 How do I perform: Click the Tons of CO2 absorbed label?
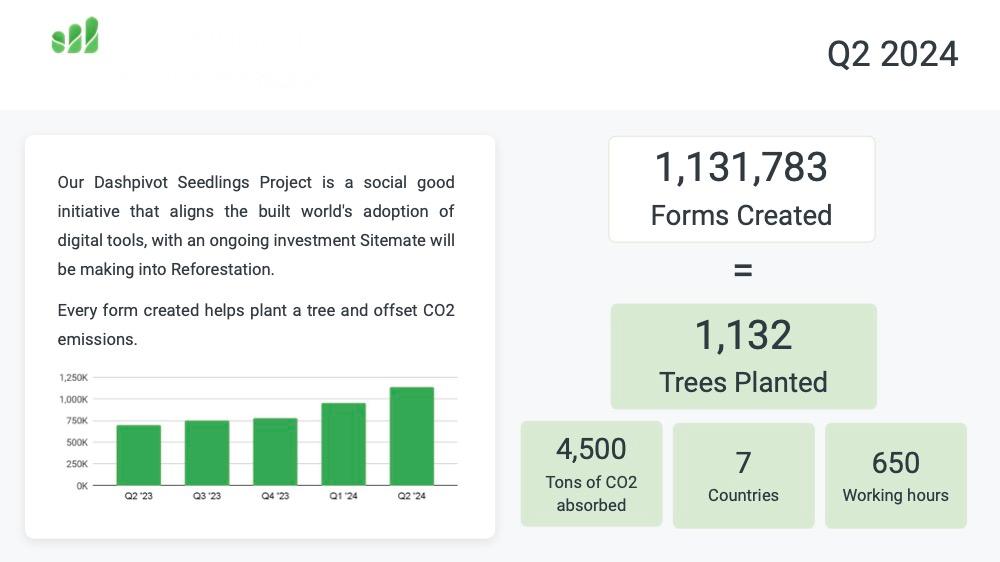(591, 494)
